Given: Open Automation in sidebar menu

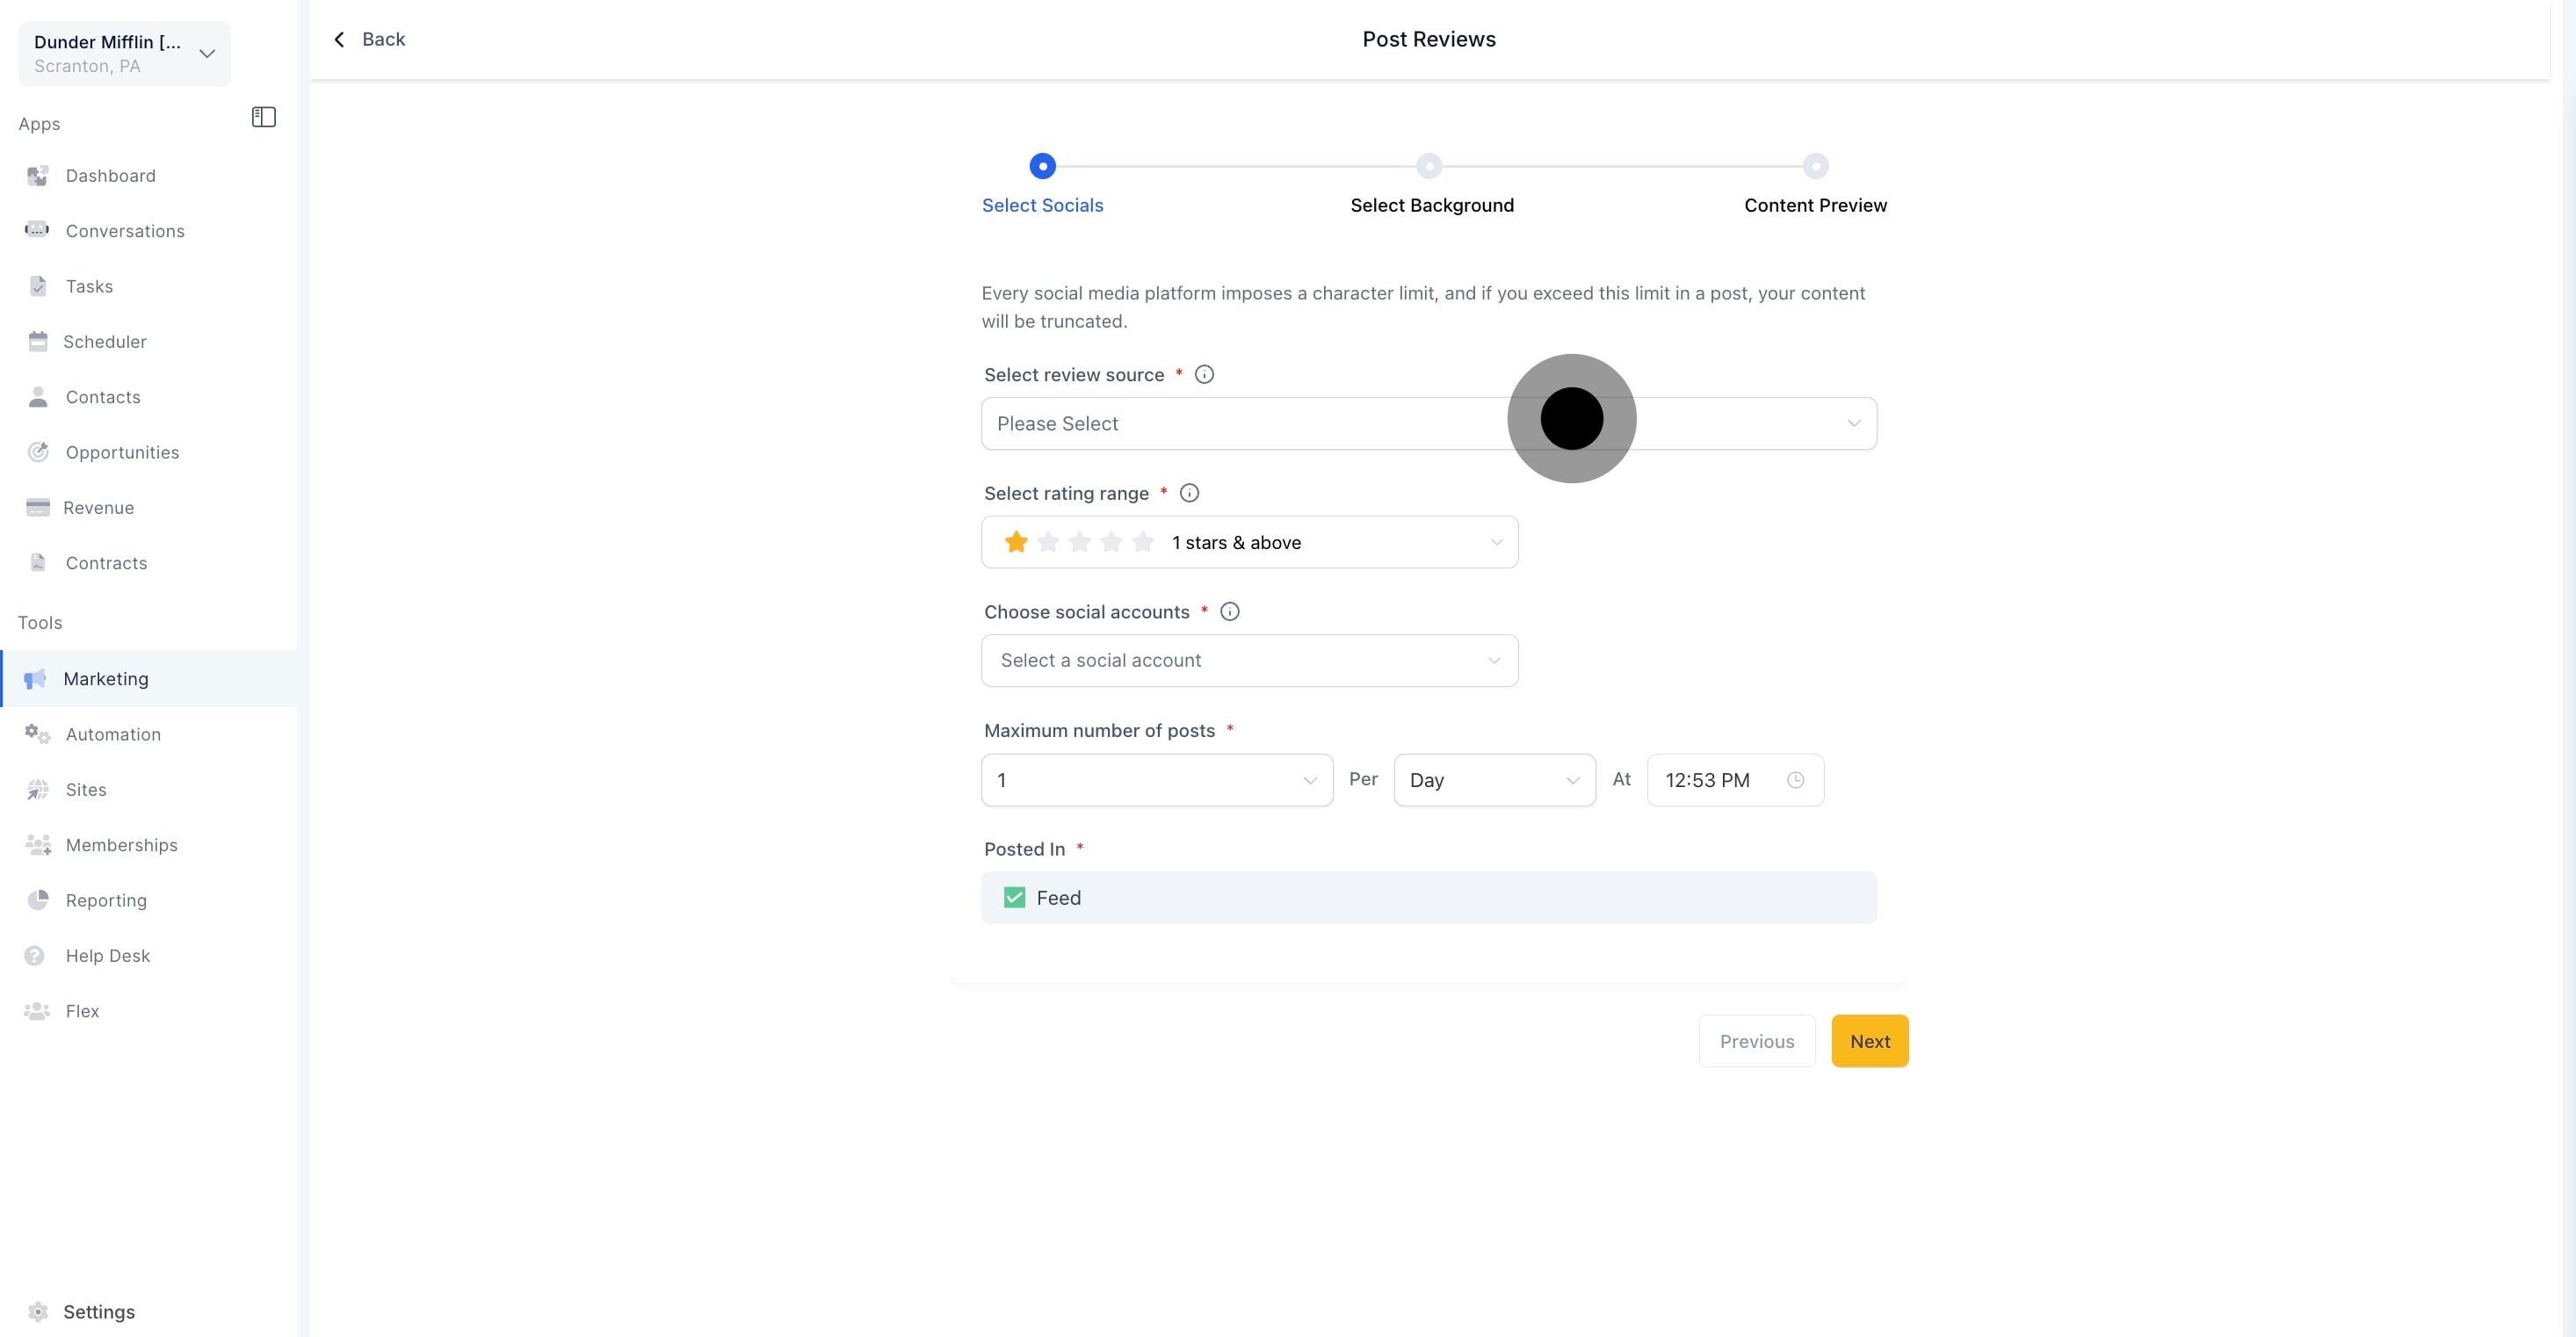Looking at the screenshot, I should 112,734.
